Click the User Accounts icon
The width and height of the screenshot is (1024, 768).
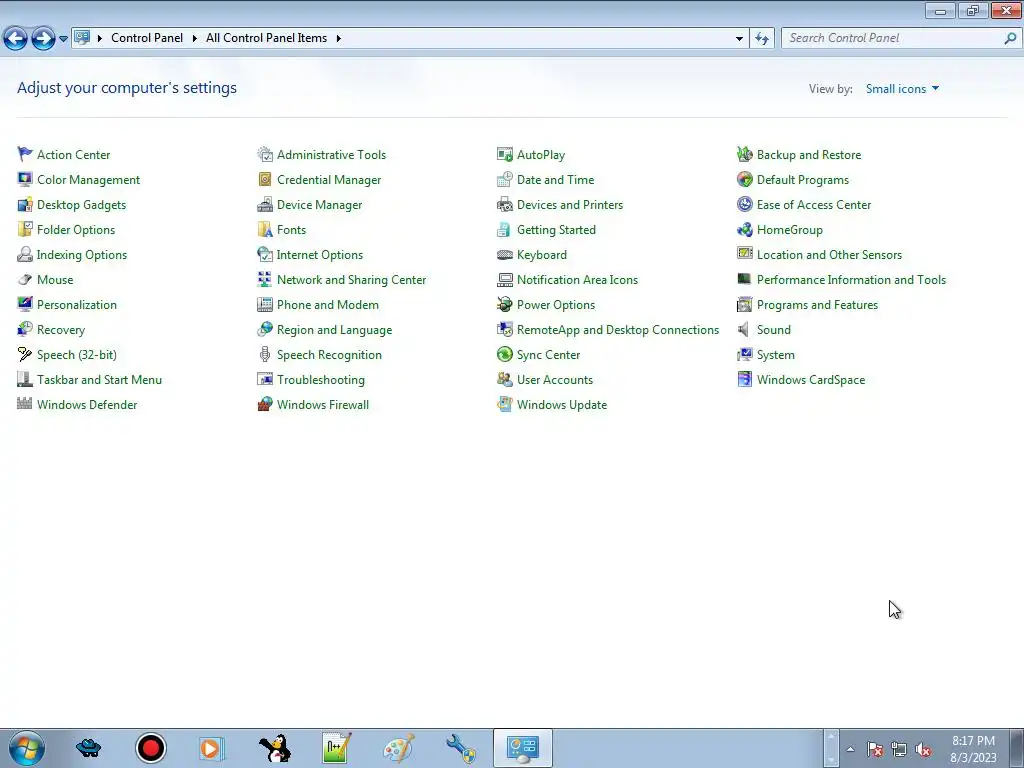pos(505,379)
